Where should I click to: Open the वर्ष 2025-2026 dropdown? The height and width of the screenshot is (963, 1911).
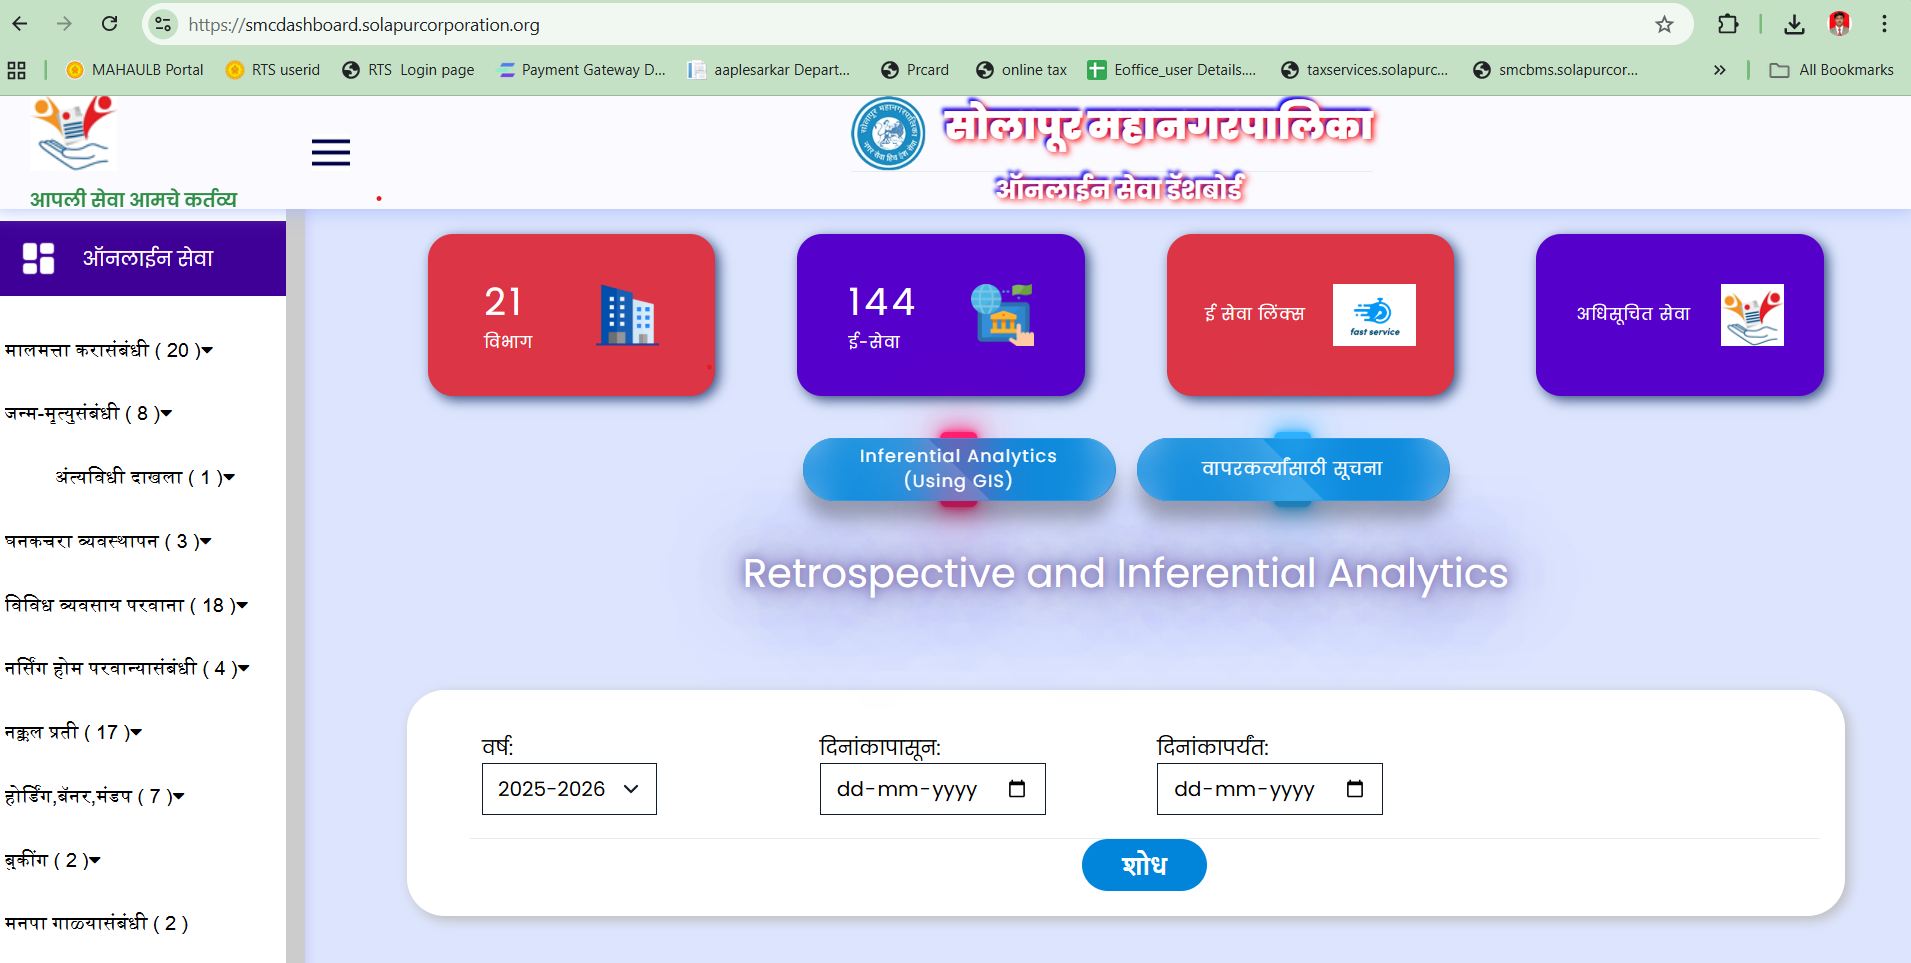pyautogui.click(x=569, y=789)
